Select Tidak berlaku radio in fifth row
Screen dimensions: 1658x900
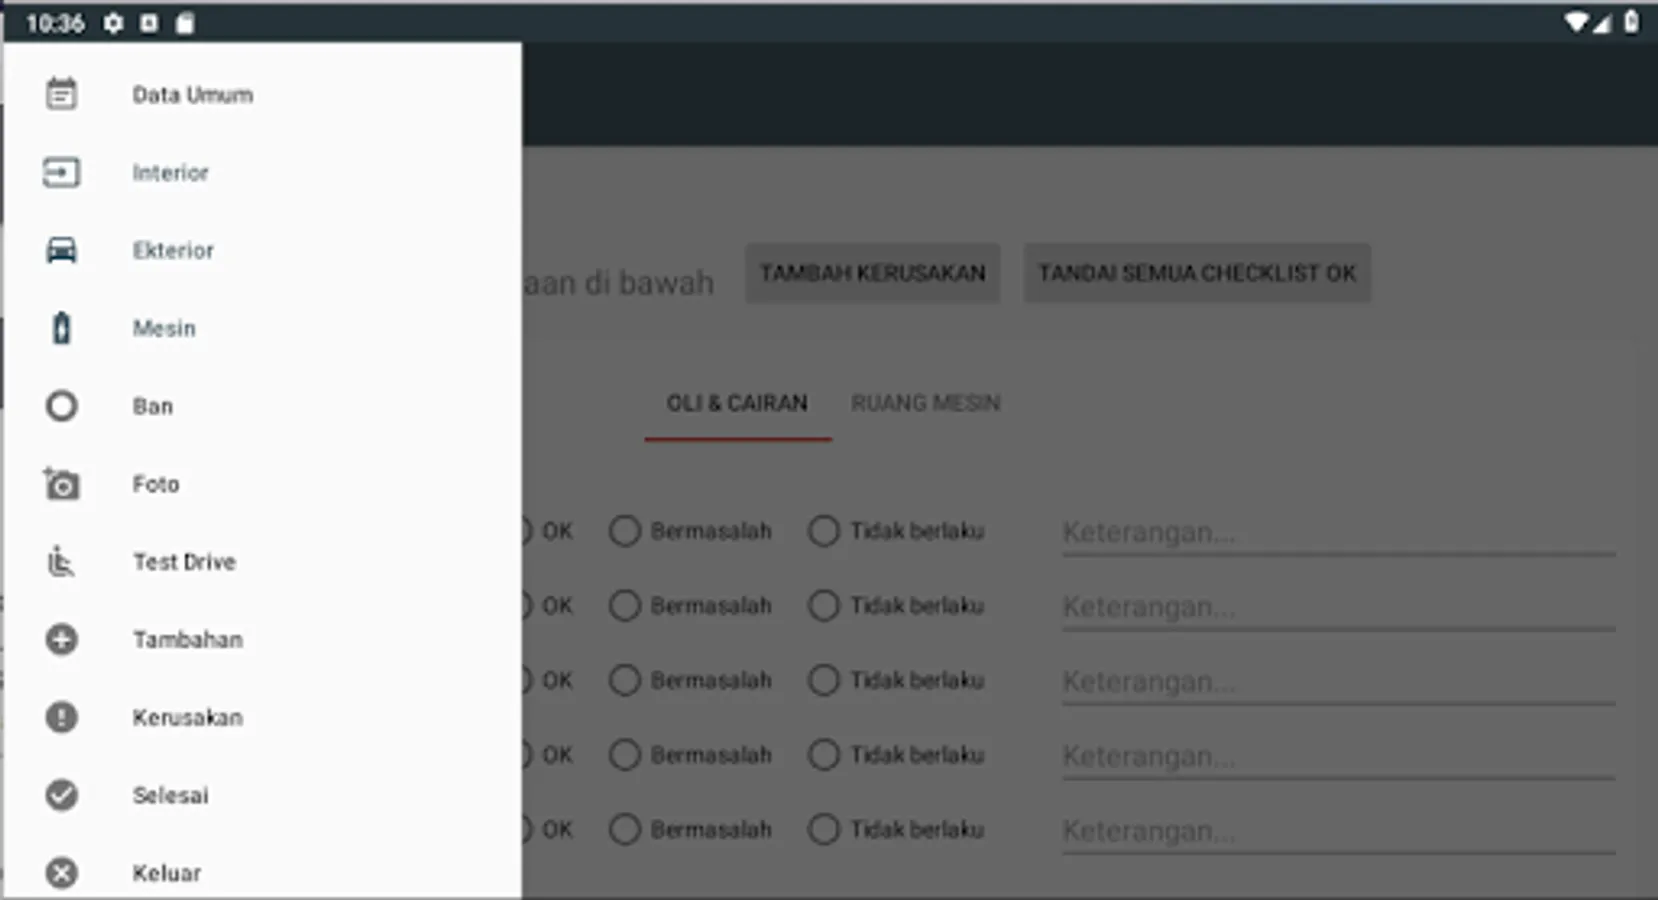[824, 830]
